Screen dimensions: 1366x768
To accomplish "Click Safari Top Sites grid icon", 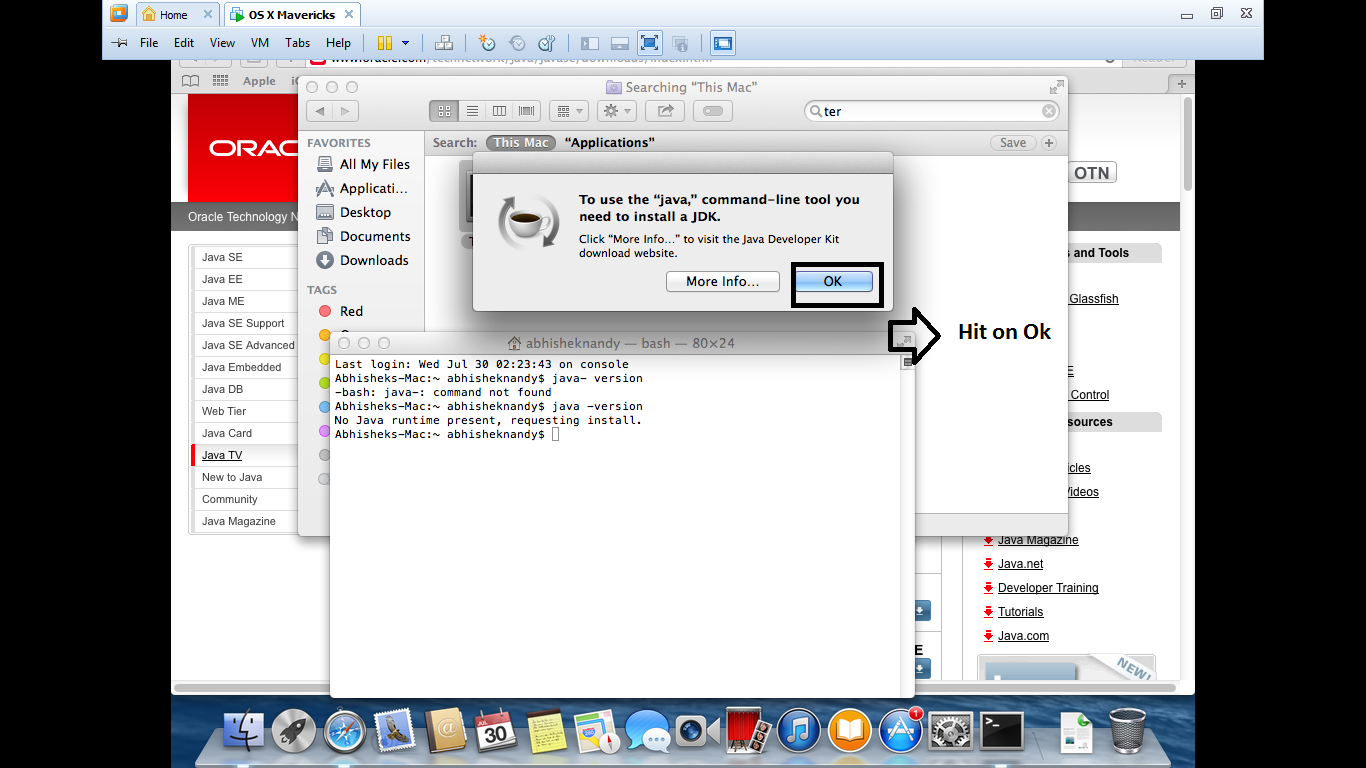I will (x=220, y=81).
